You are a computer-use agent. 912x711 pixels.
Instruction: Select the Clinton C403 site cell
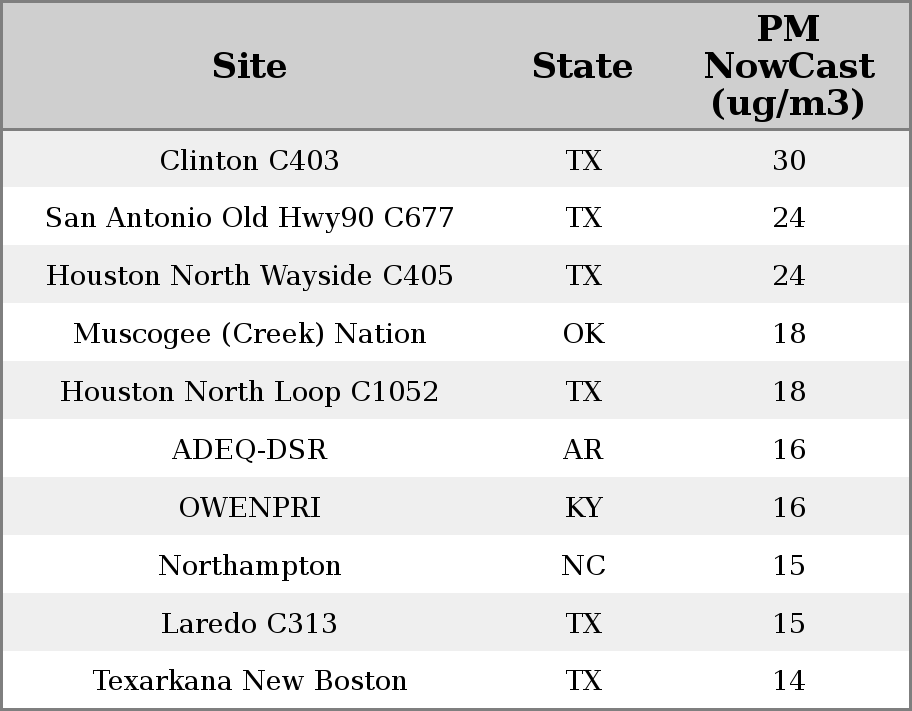coord(249,161)
